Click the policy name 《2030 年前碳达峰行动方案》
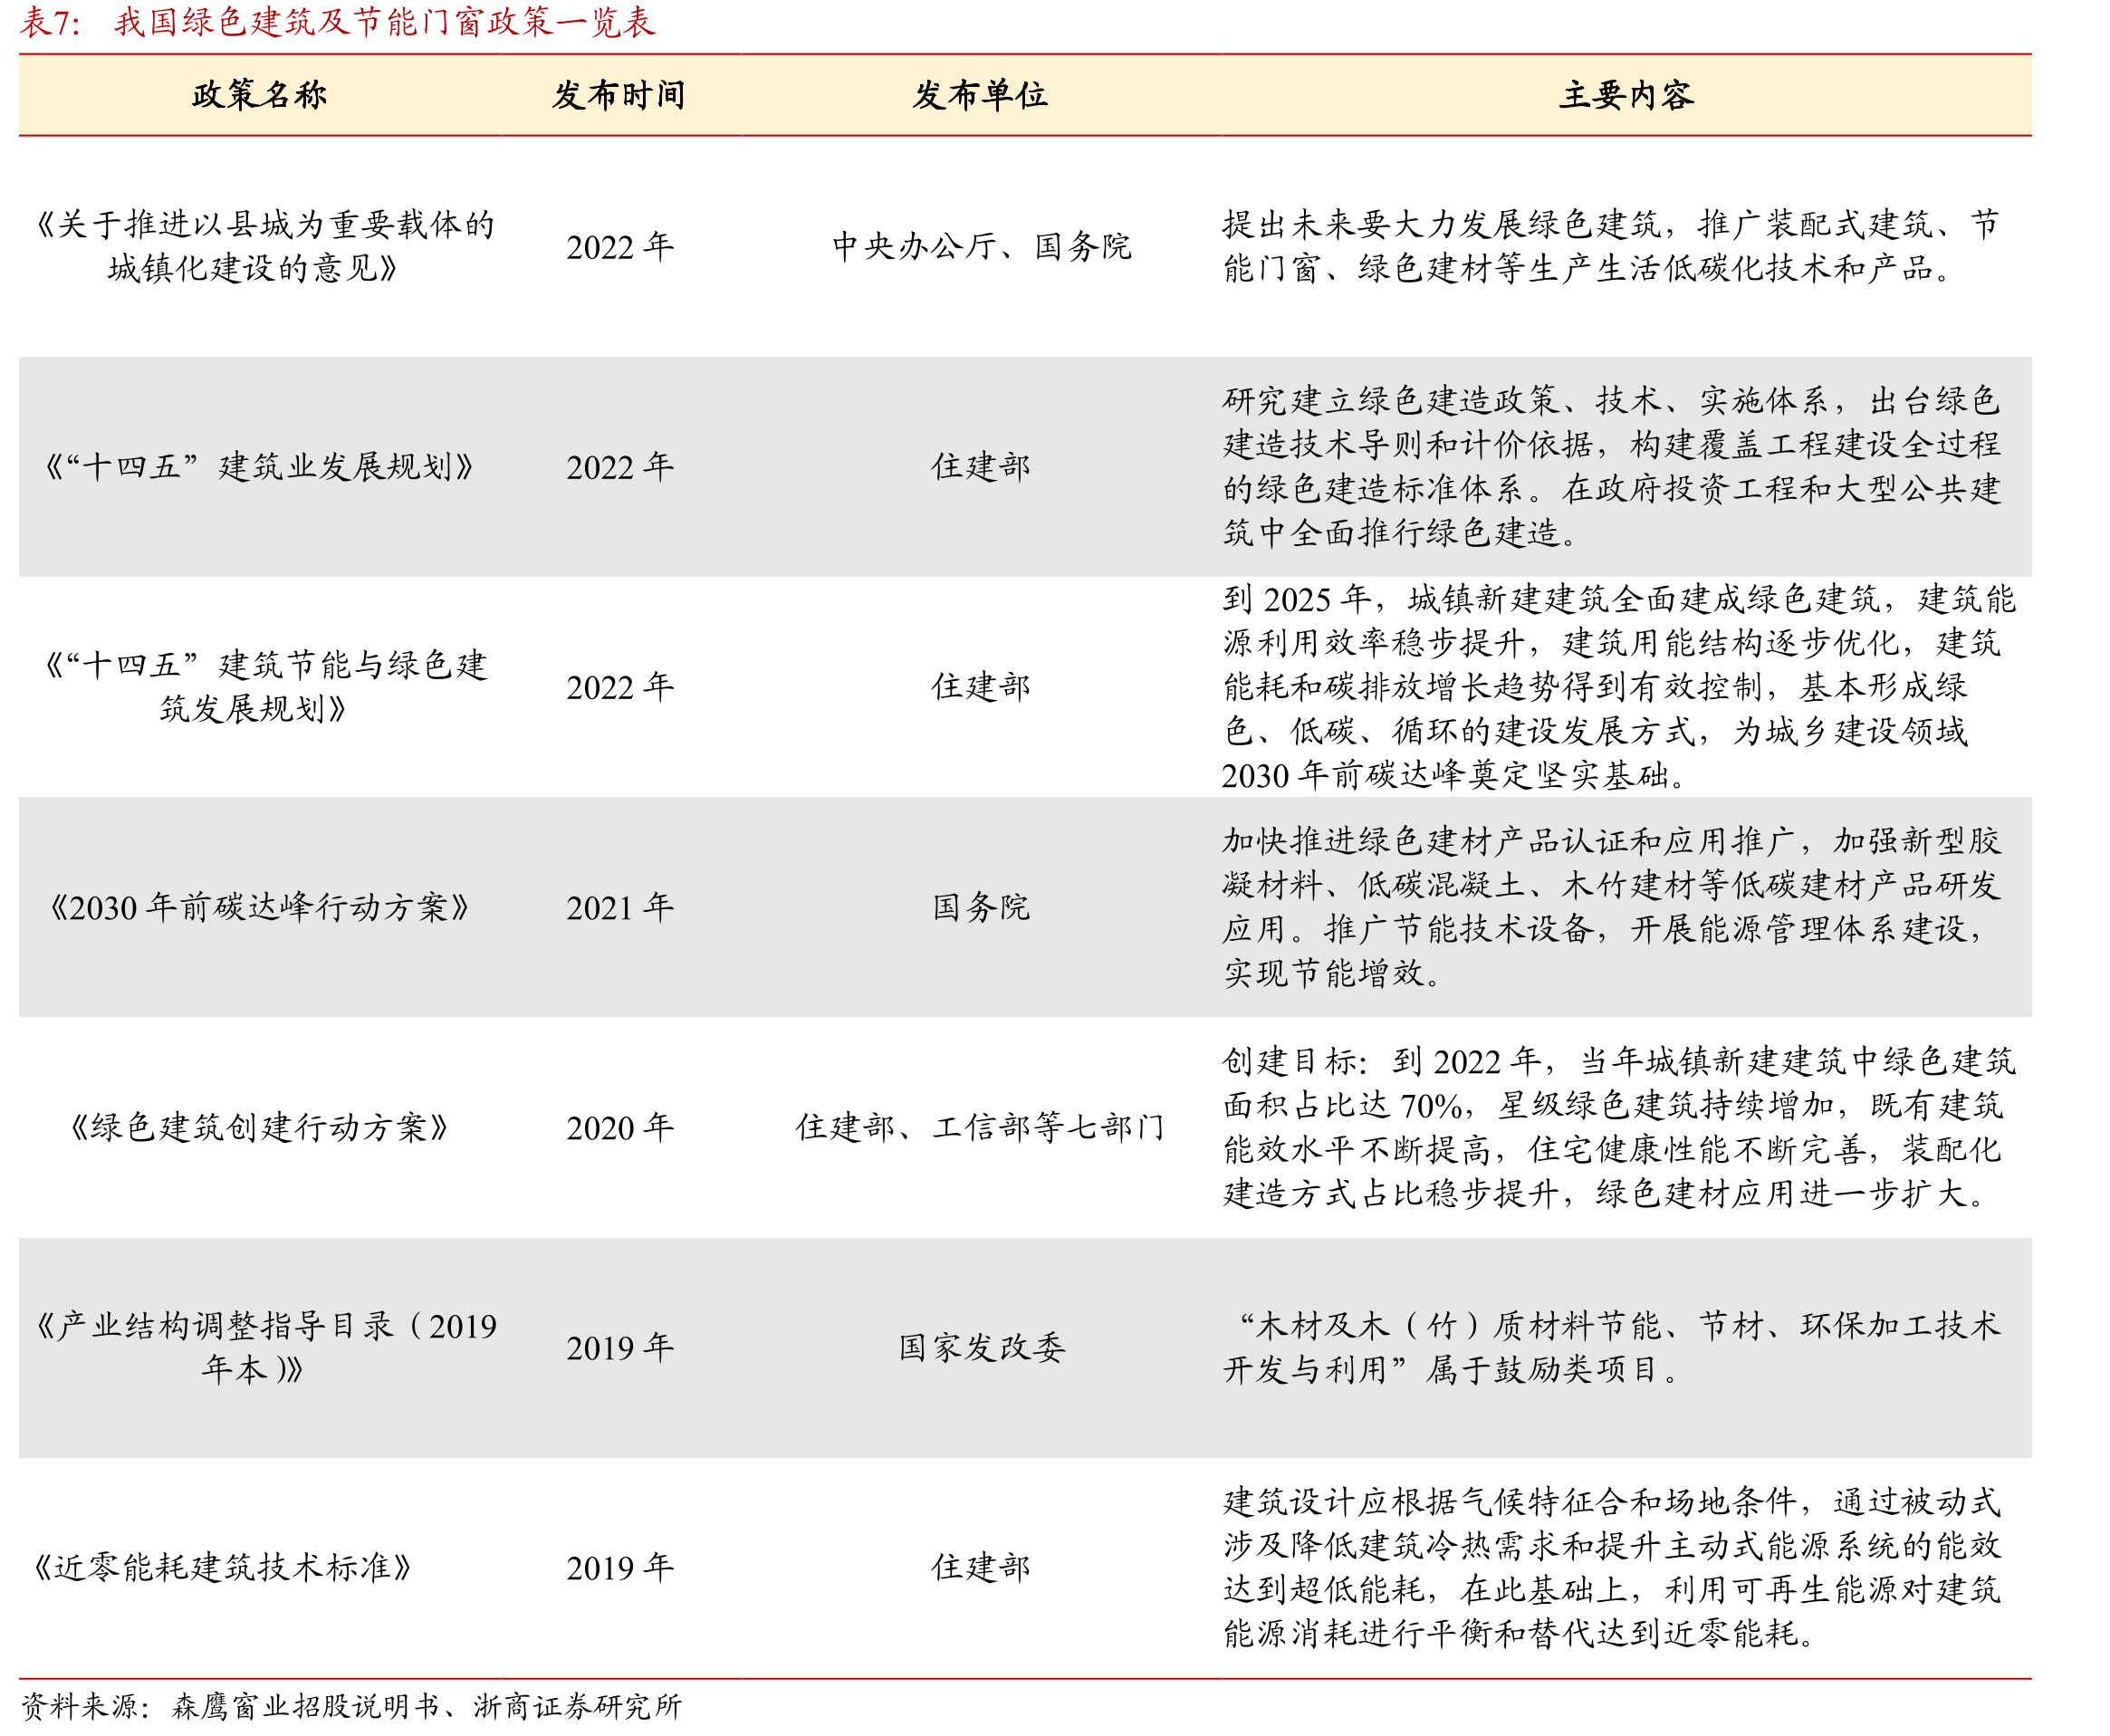 click(260, 907)
